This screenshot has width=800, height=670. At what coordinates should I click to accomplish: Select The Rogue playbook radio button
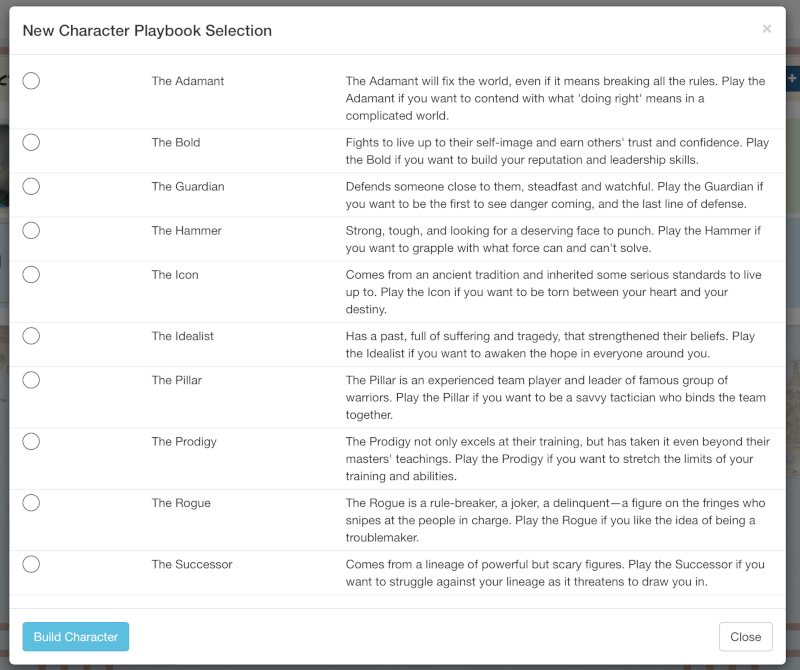click(x=30, y=503)
